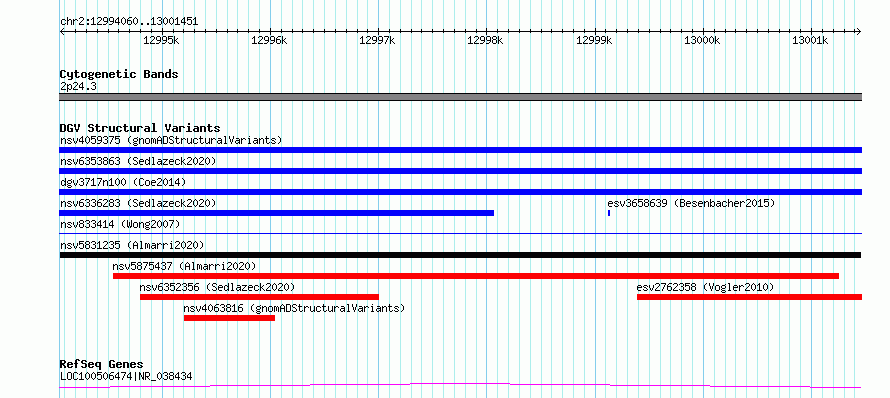The image size is (890, 398).
Task: Click the RefSeq Genes track title
Action: pos(101,364)
